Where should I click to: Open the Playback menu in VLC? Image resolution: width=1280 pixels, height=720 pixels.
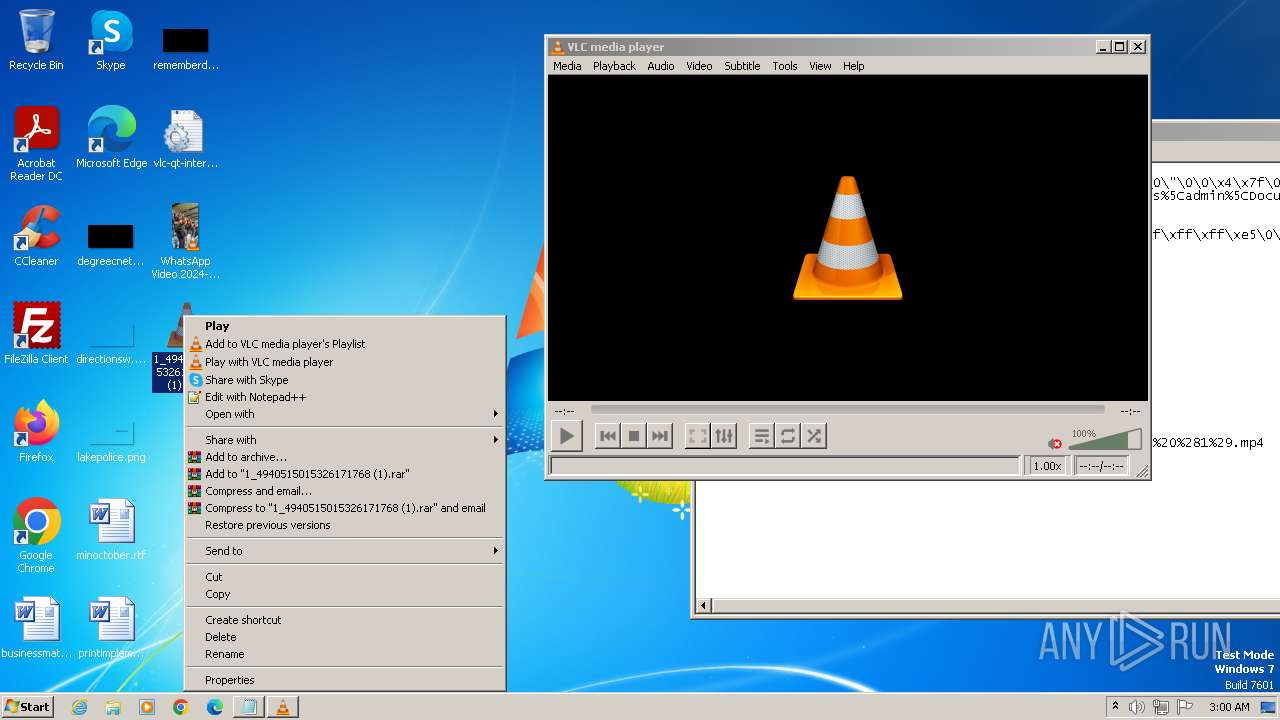pos(614,66)
